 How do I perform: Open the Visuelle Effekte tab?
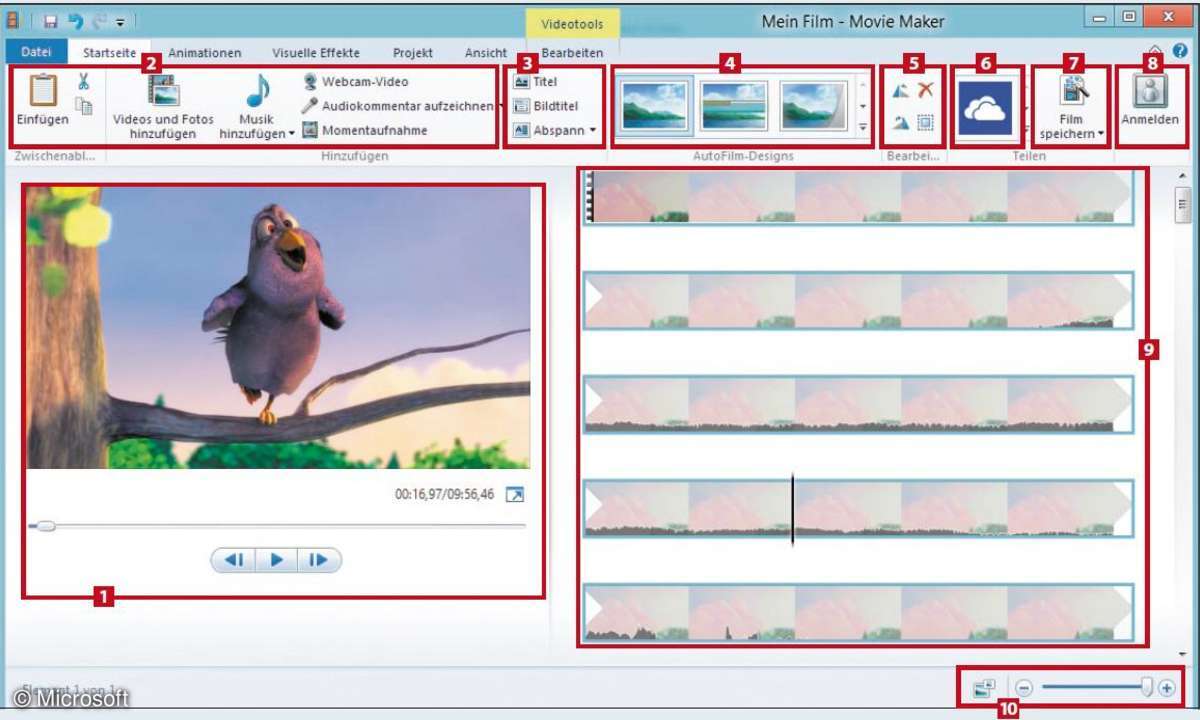click(x=316, y=53)
